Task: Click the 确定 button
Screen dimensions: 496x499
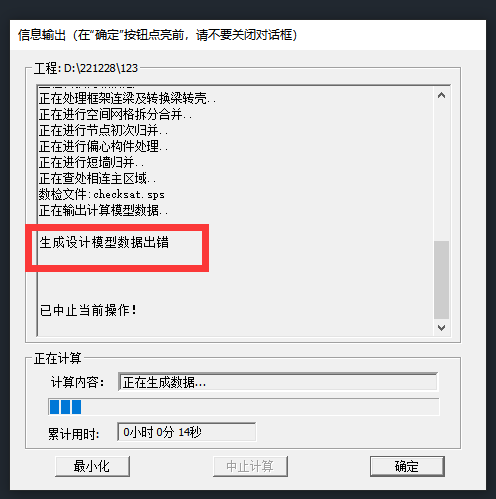Action: point(407,466)
